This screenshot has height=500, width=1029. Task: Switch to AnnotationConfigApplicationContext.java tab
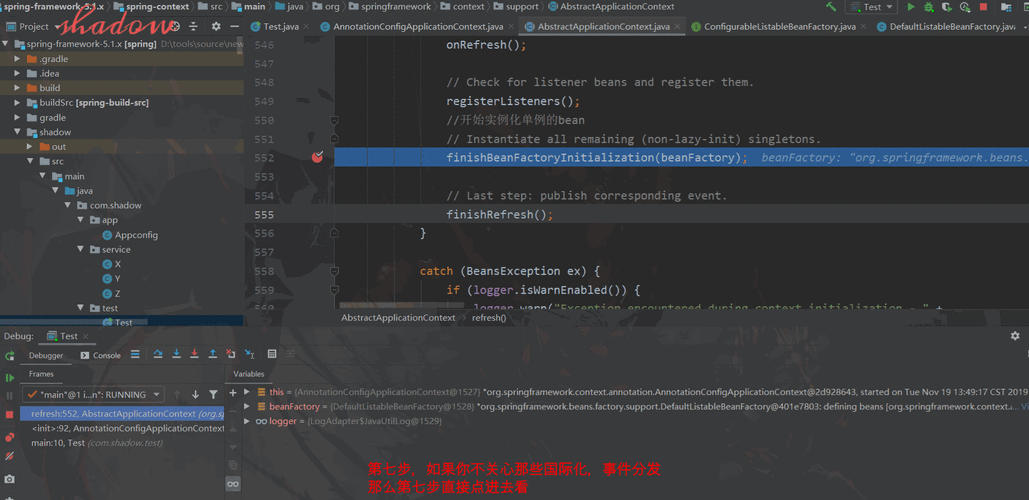coord(418,27)
